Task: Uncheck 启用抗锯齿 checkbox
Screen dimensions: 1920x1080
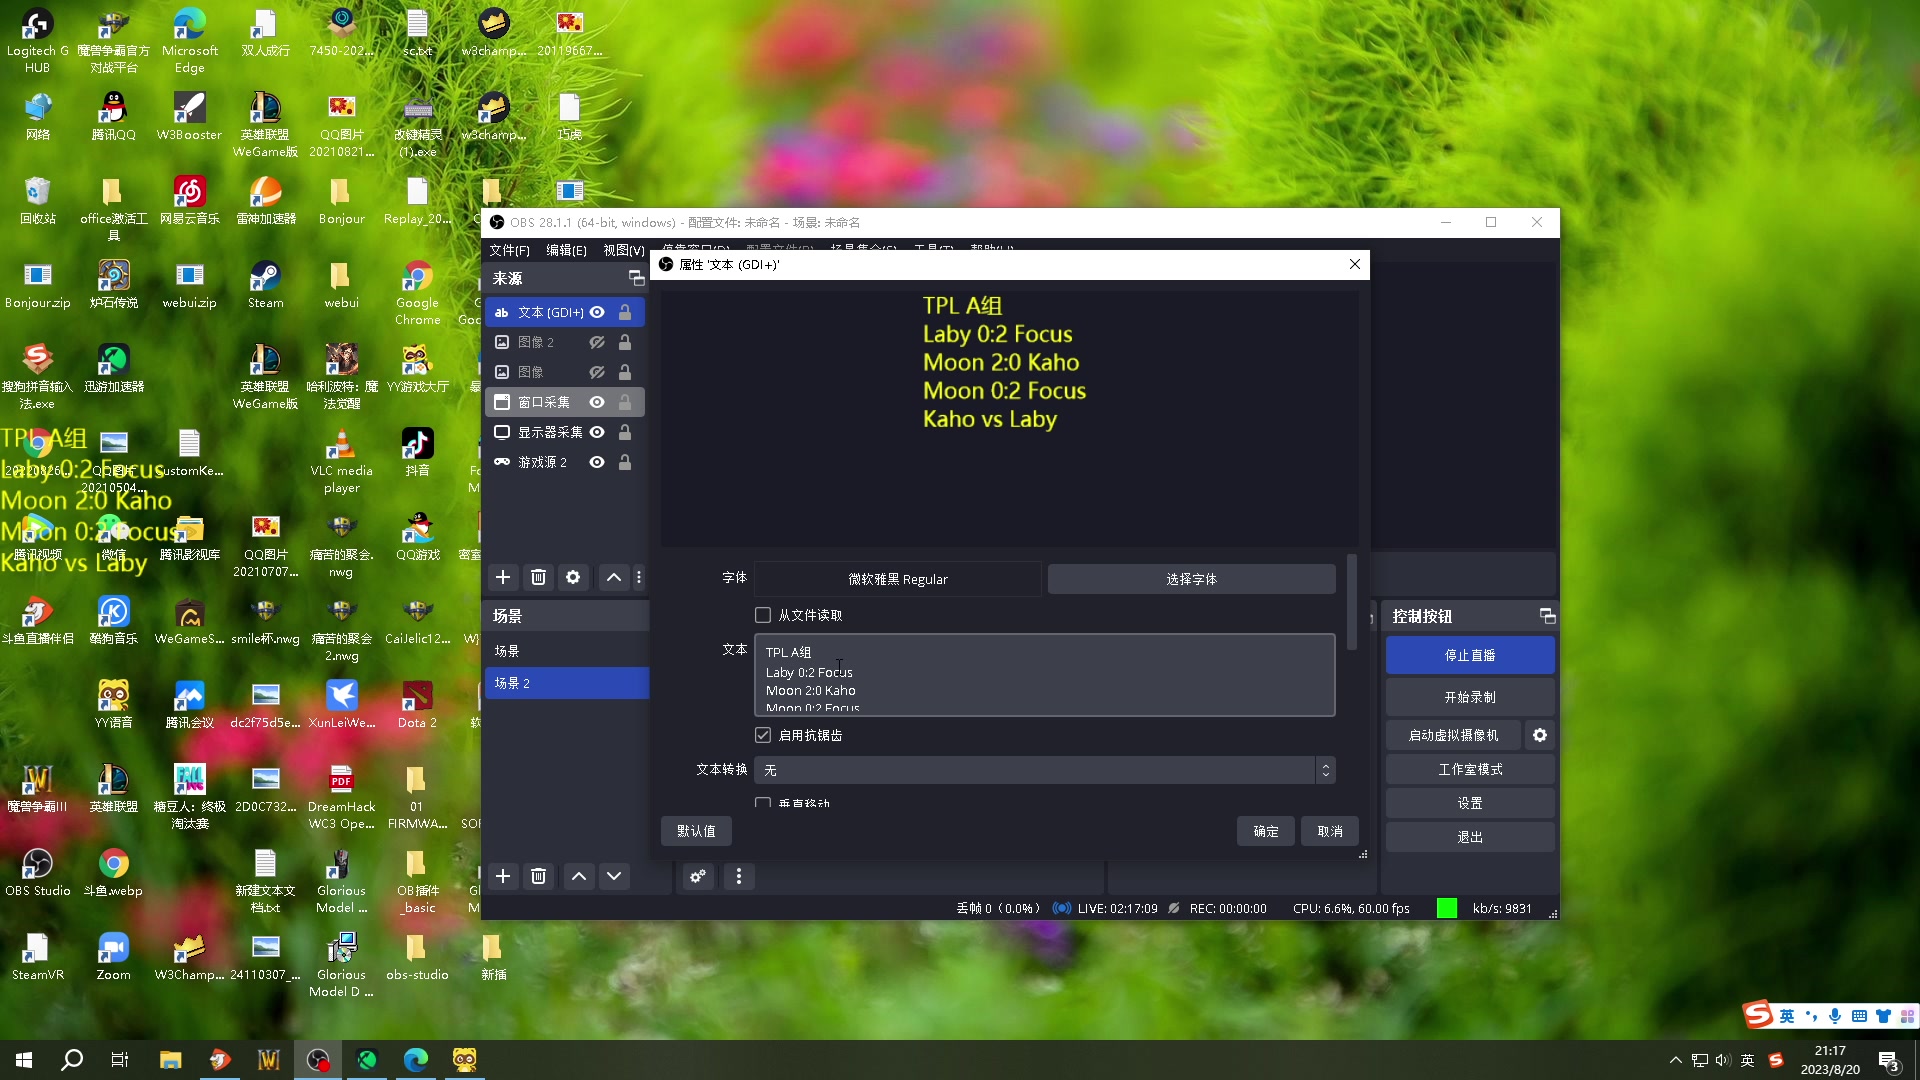Action: 763,735
